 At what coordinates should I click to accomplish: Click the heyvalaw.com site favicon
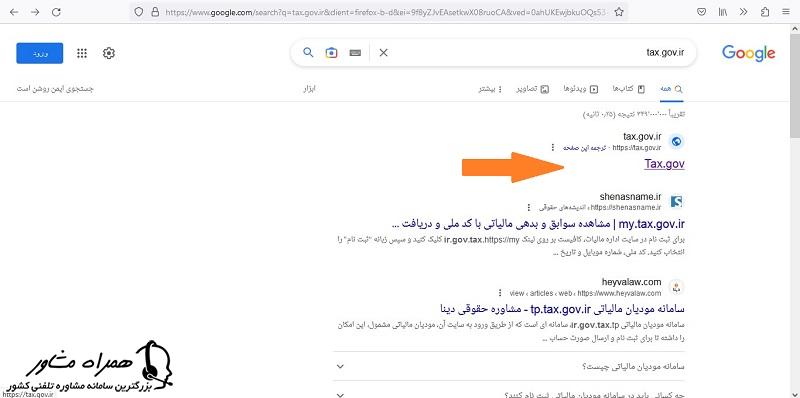[677, 287]
